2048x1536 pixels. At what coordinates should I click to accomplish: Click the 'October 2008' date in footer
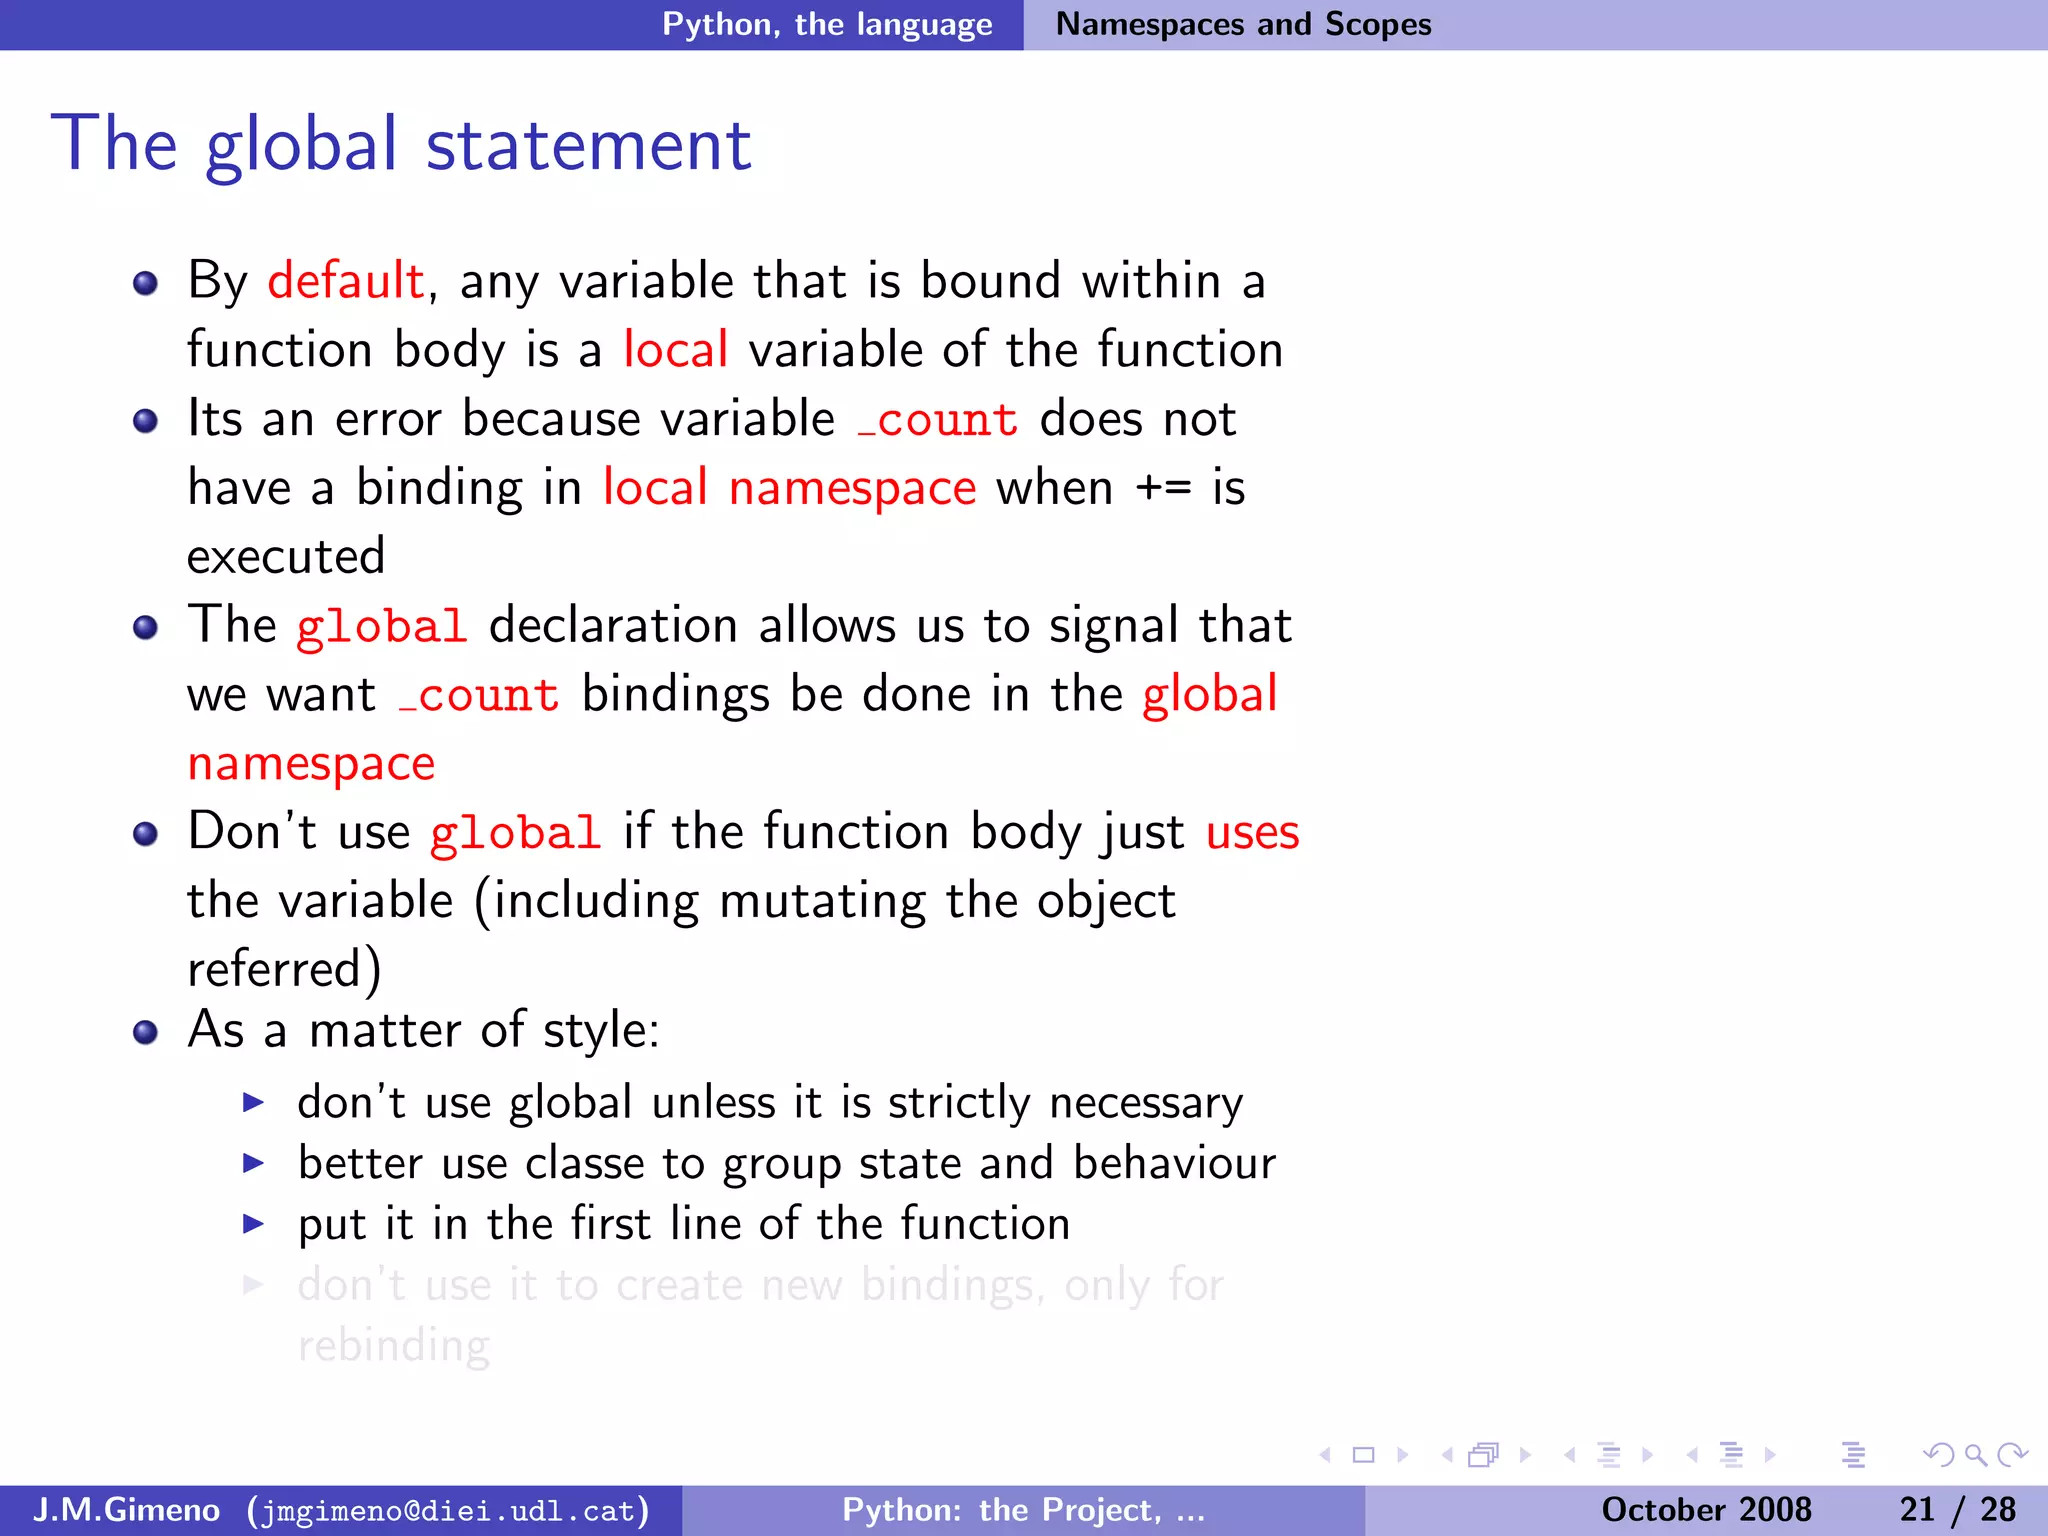[x=1706, y=1509]
